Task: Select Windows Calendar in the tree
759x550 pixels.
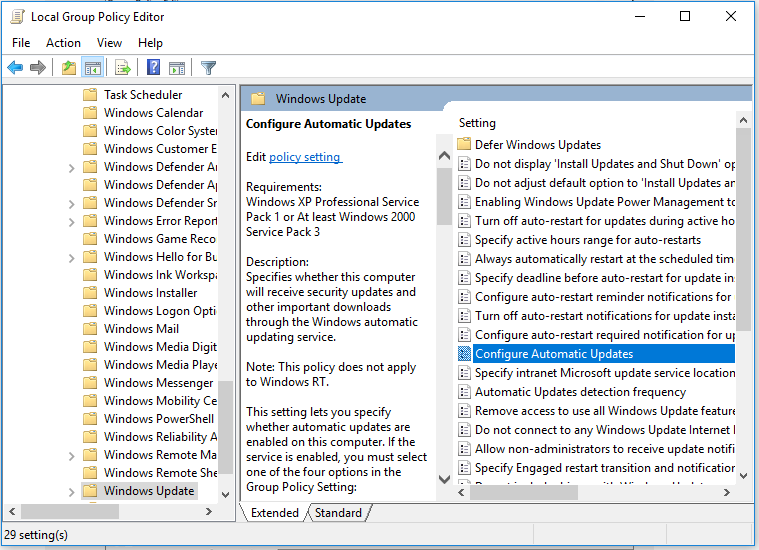Action: click(153, 113)
